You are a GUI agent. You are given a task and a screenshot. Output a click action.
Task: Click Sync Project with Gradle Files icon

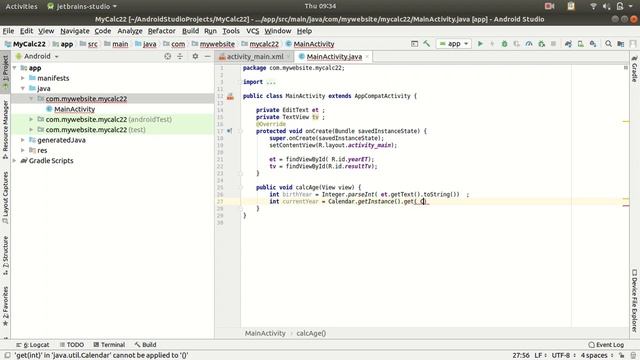tap(568, 43)
